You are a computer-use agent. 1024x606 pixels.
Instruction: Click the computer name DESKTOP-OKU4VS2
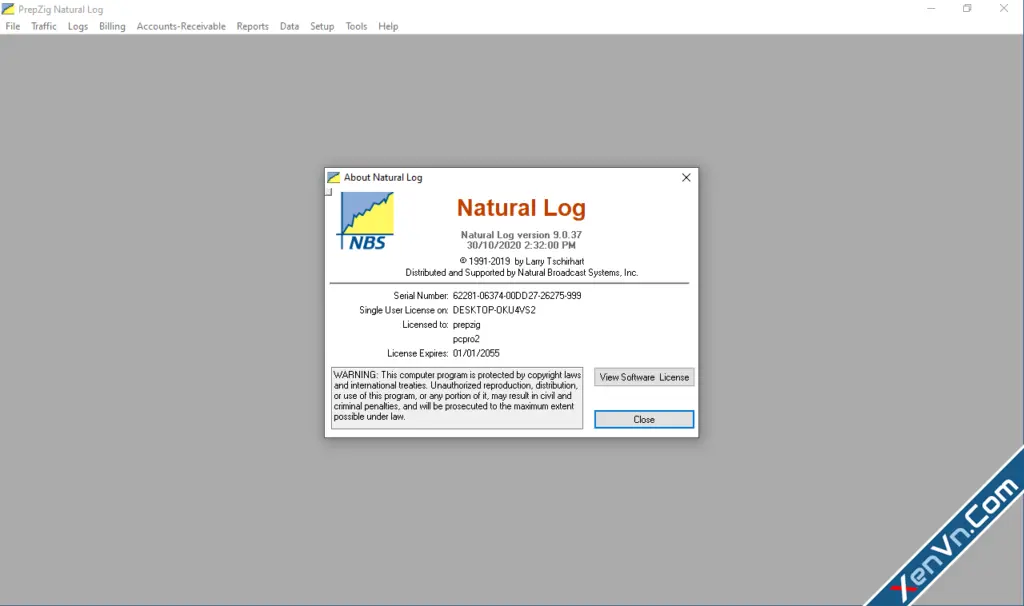coord(494,310)
